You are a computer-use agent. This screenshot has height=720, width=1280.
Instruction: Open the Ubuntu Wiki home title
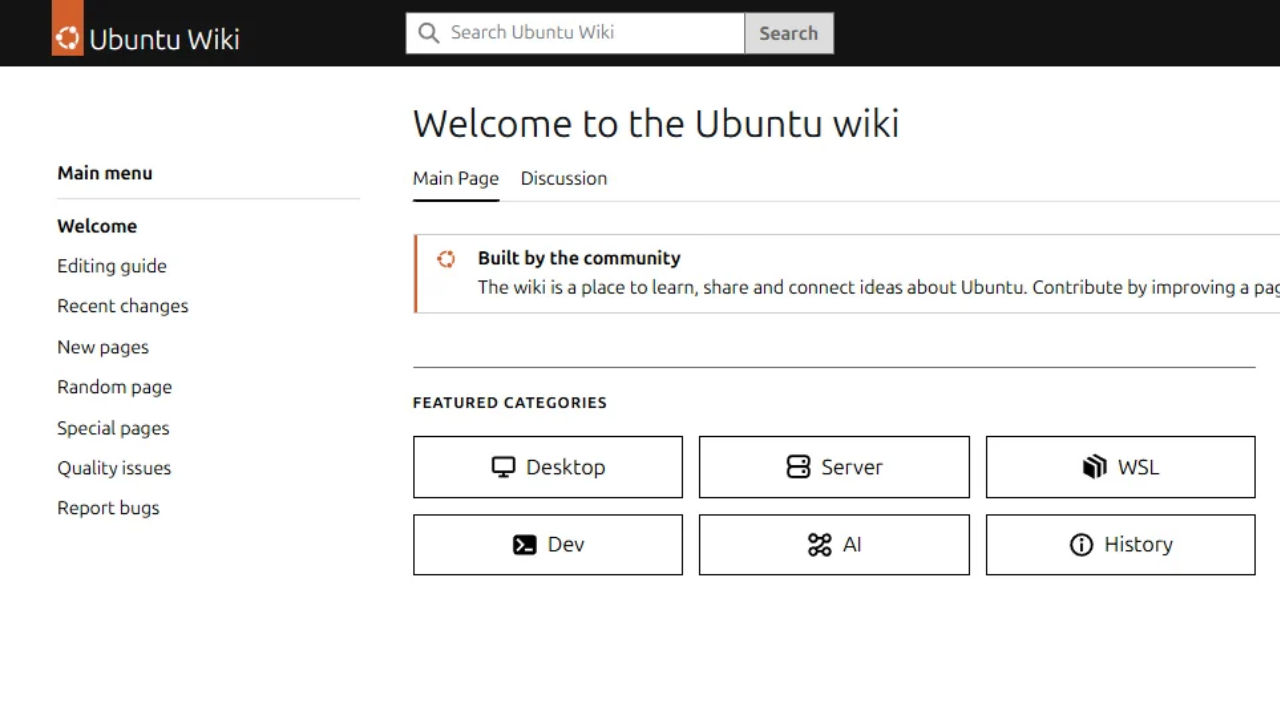(x=164, y=39)
